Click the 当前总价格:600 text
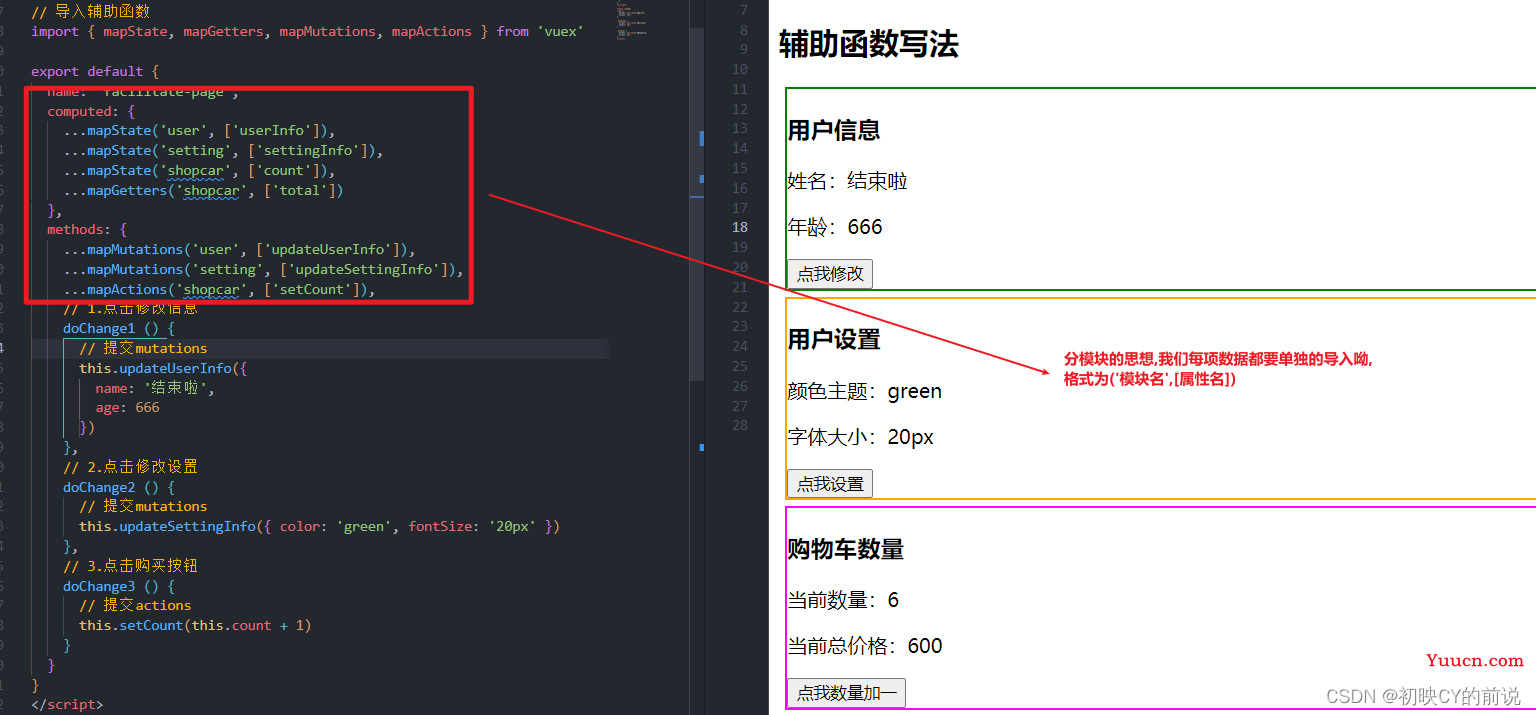Image resolution: width=1536 pixels, height=715 pixels. pos(865,646)
